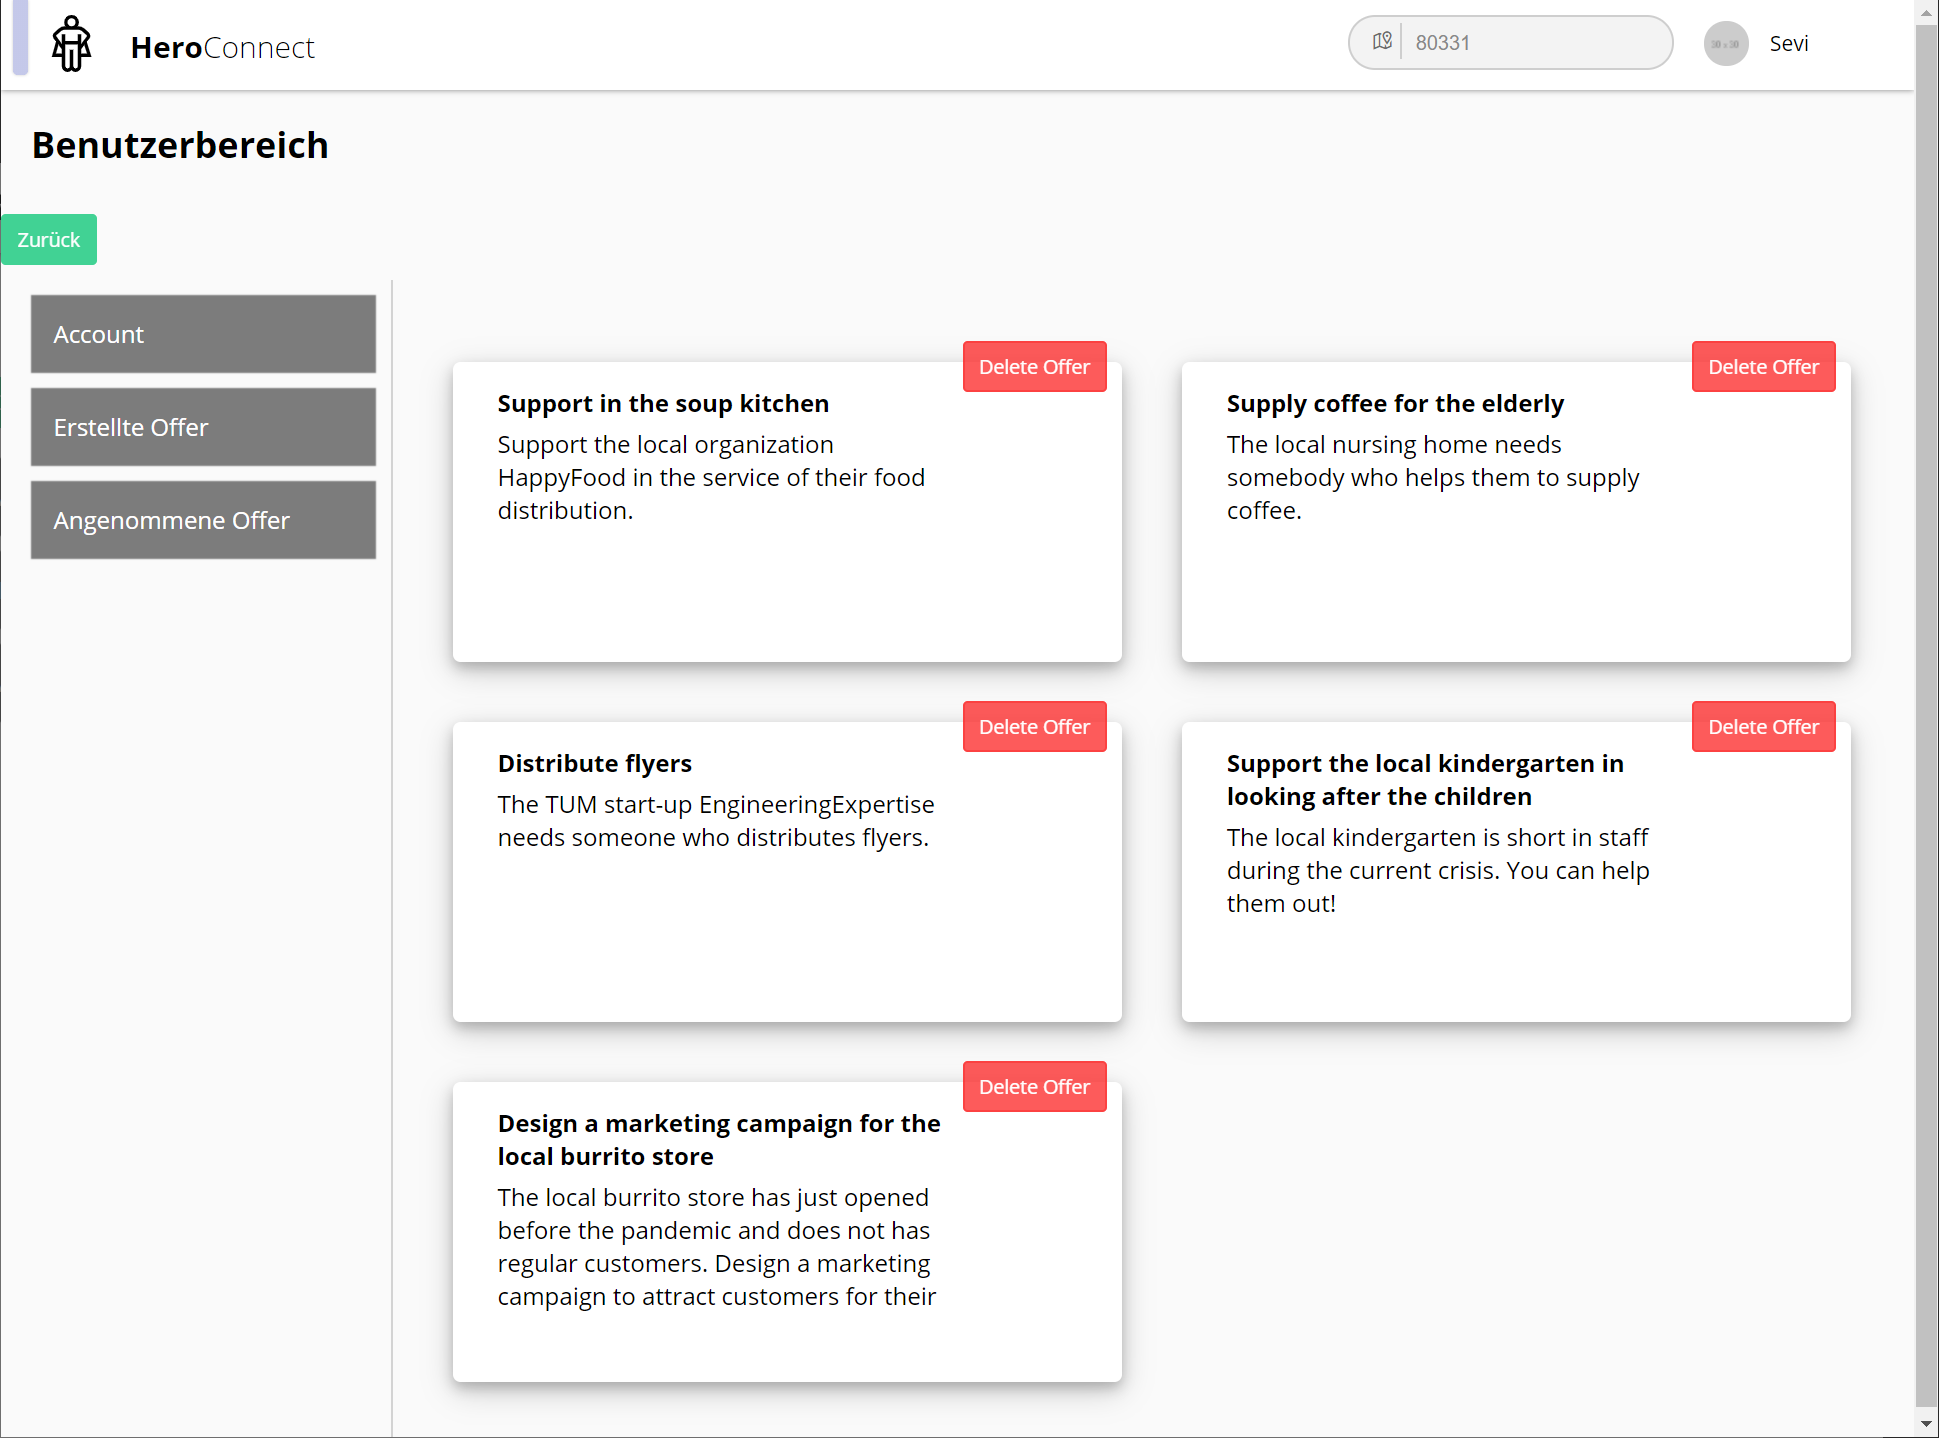
Task: Open Sevi's user avatar image
Action: pyautogui.click(x=1725, y=44)
